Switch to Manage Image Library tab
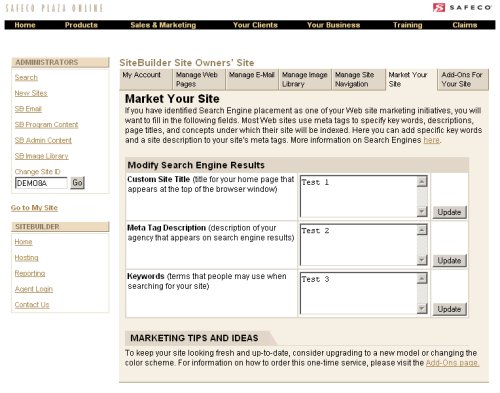The height and width of the screenshot is (393, 500). tap(305, 79)
